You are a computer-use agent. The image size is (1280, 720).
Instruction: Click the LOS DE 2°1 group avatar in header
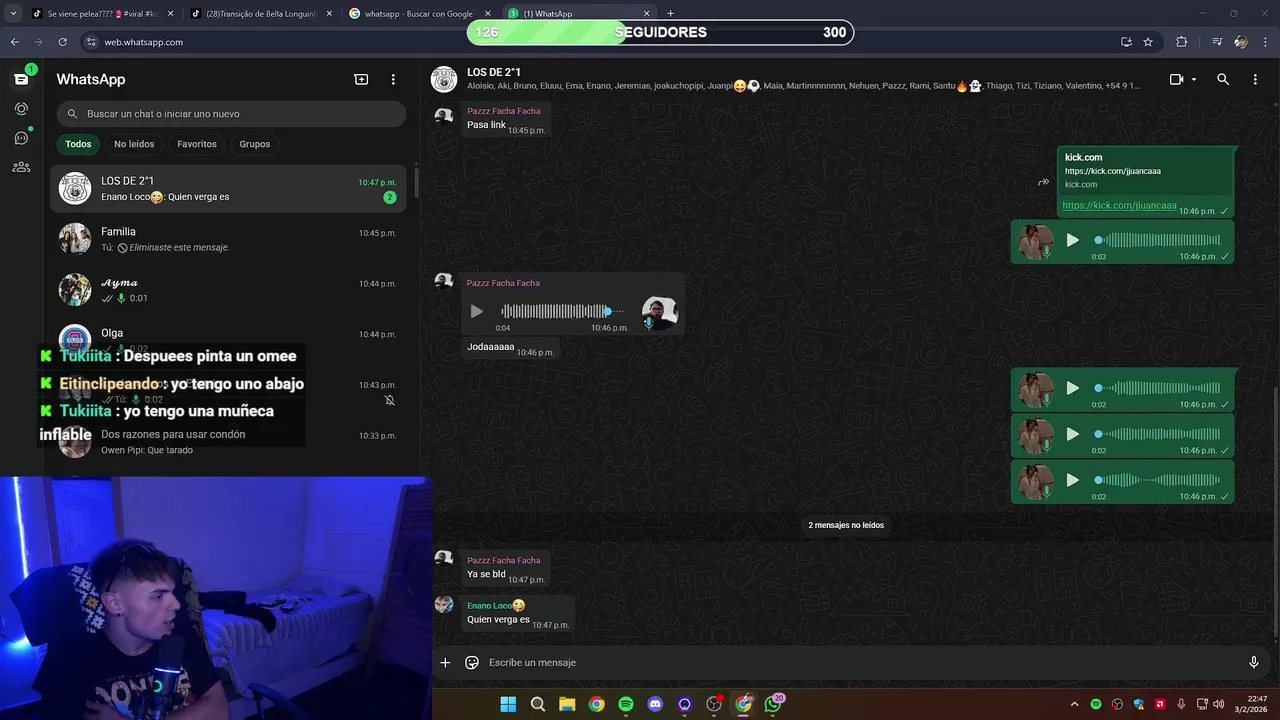coord(444,79)
